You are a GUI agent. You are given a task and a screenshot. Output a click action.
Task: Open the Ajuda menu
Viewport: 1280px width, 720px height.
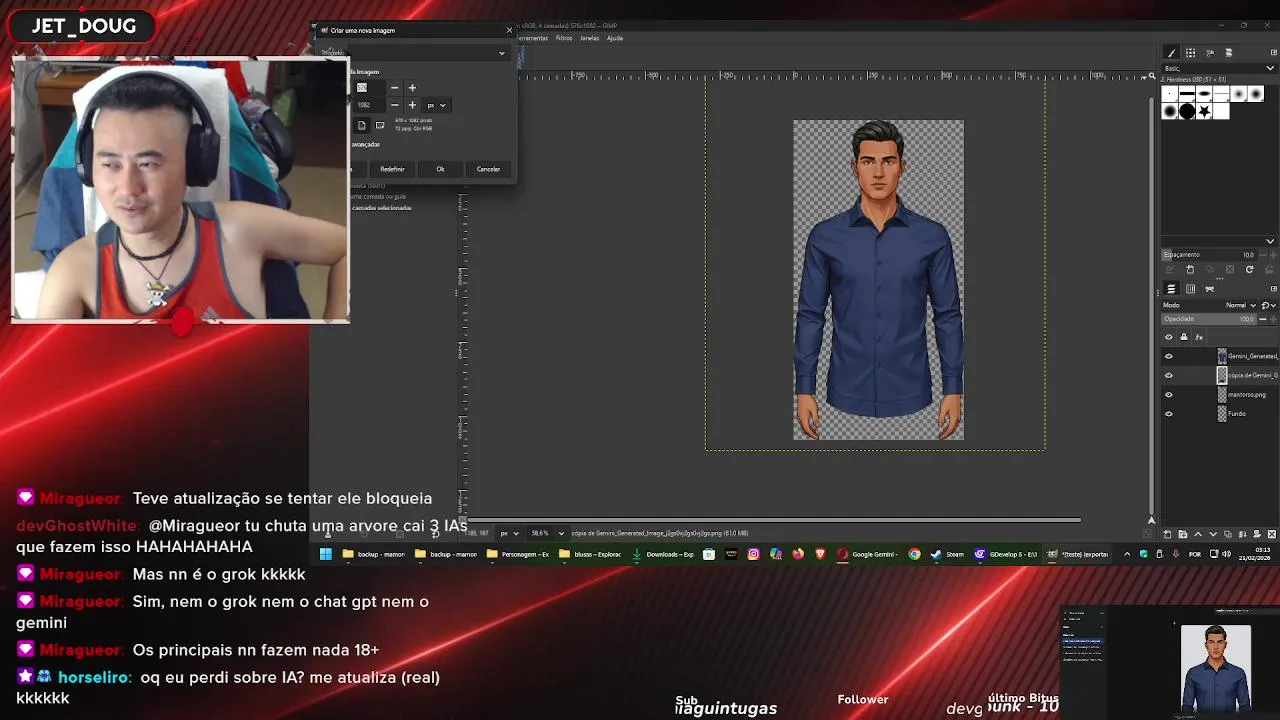(615, 38)
